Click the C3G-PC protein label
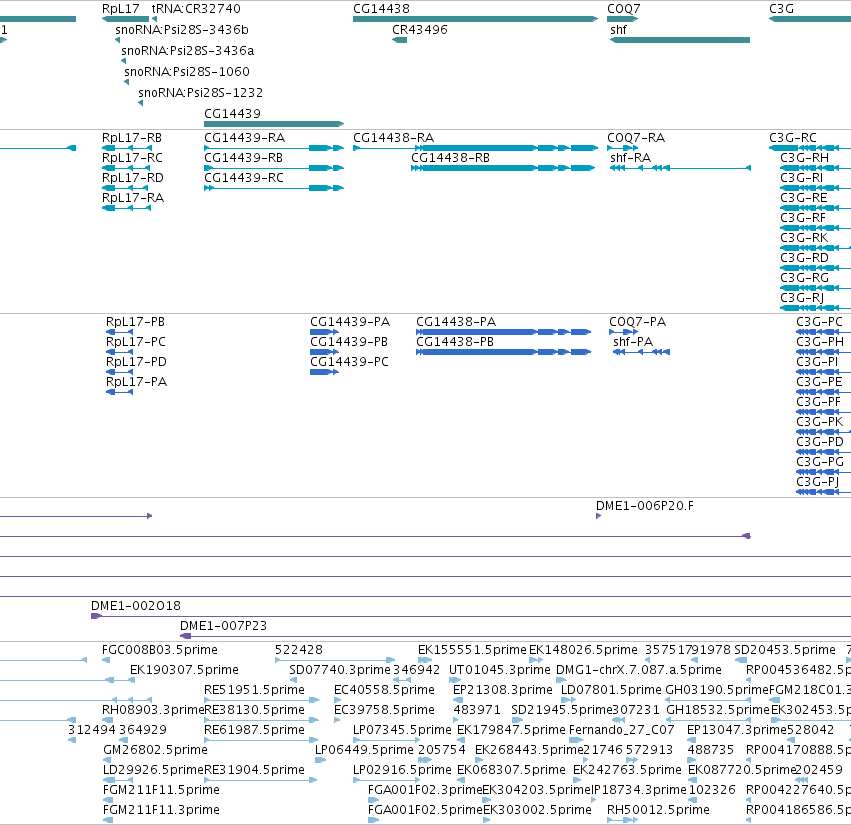The height and width of the screenshot is (825, 851). [819, 322]
